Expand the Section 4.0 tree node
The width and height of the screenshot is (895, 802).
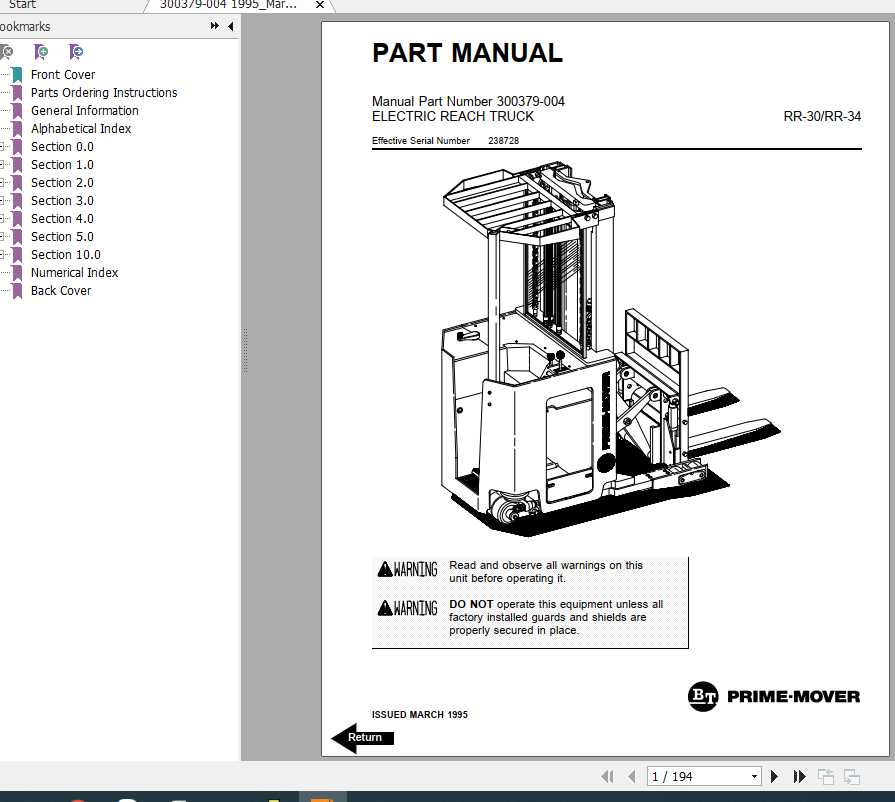[x=2, y=219]
